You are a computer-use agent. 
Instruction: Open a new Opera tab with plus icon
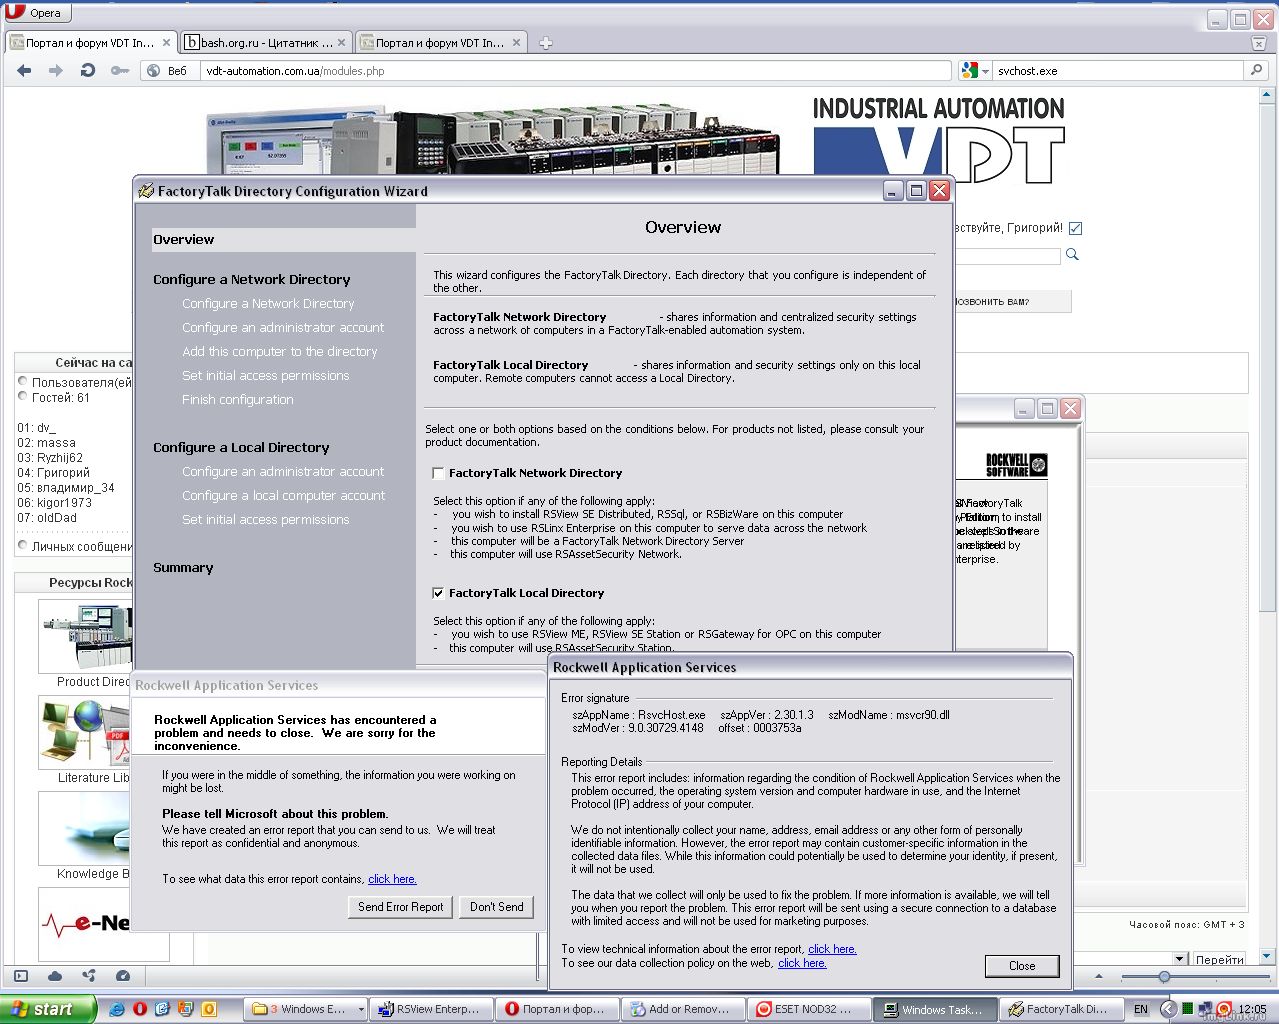546,43
